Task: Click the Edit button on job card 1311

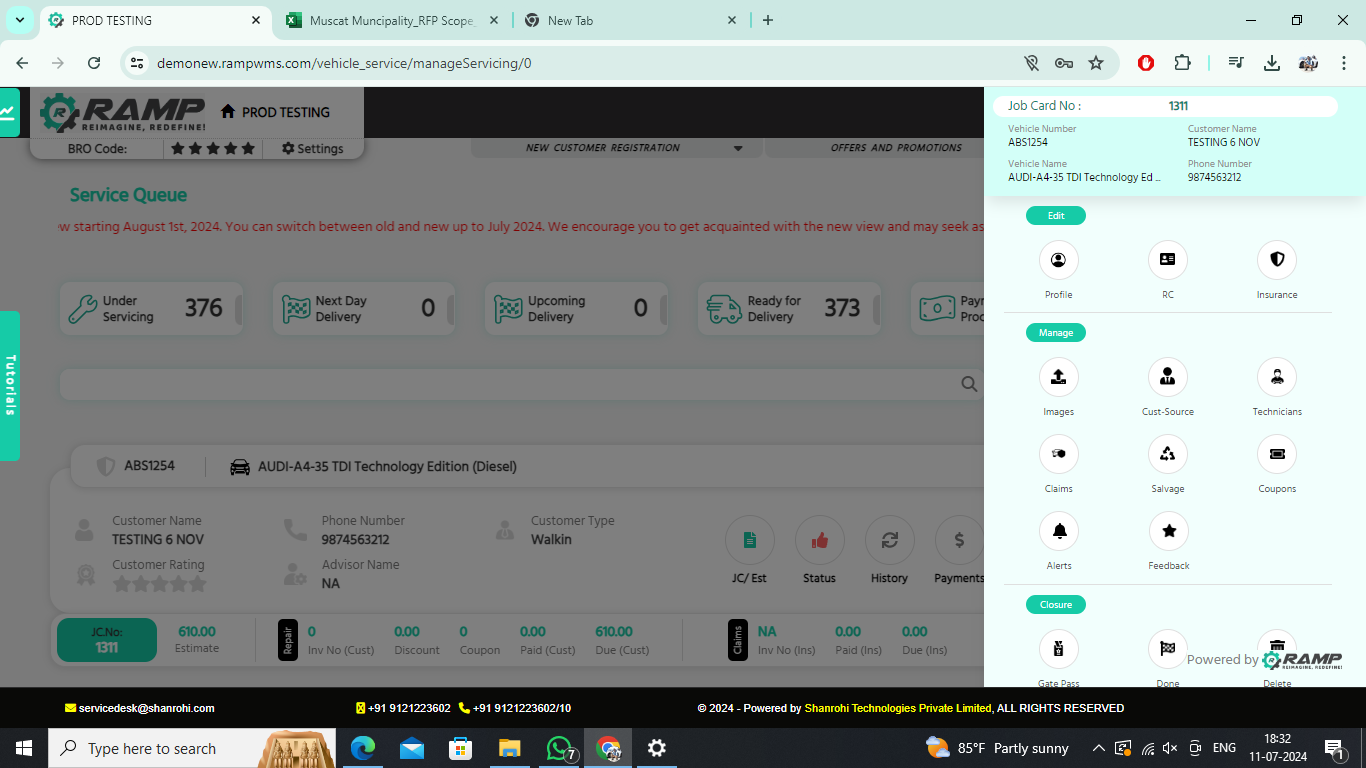Action: point(1055,215)
